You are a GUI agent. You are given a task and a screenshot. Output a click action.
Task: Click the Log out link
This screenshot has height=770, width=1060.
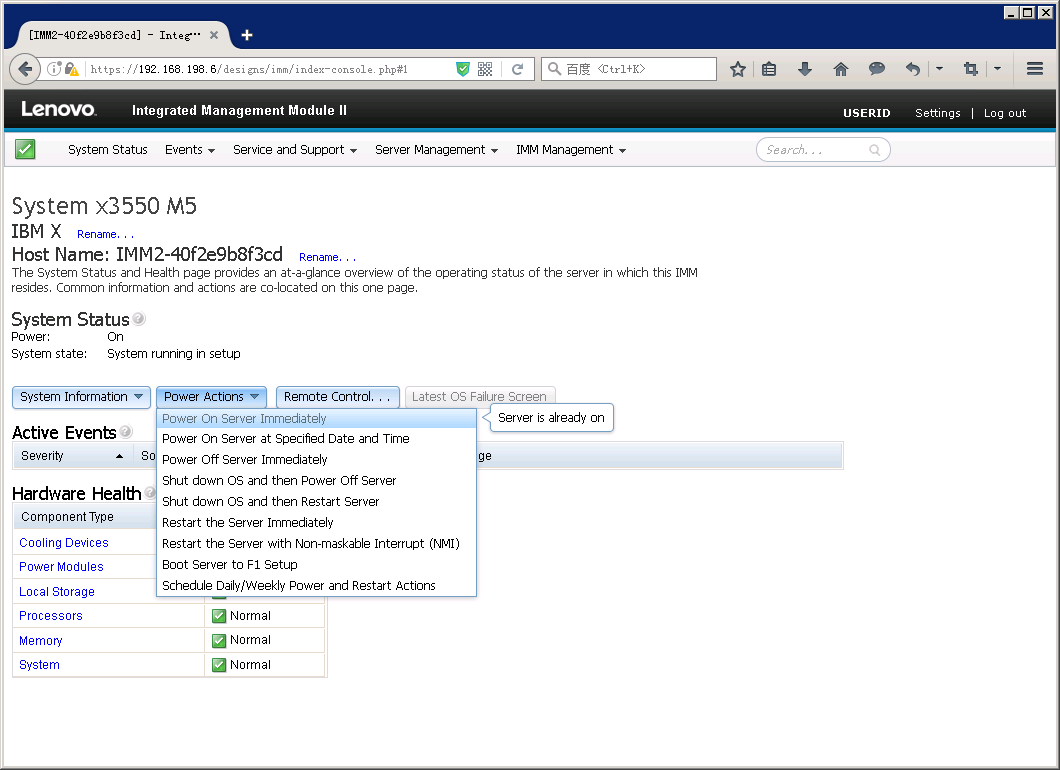[x=1004, y=113]
